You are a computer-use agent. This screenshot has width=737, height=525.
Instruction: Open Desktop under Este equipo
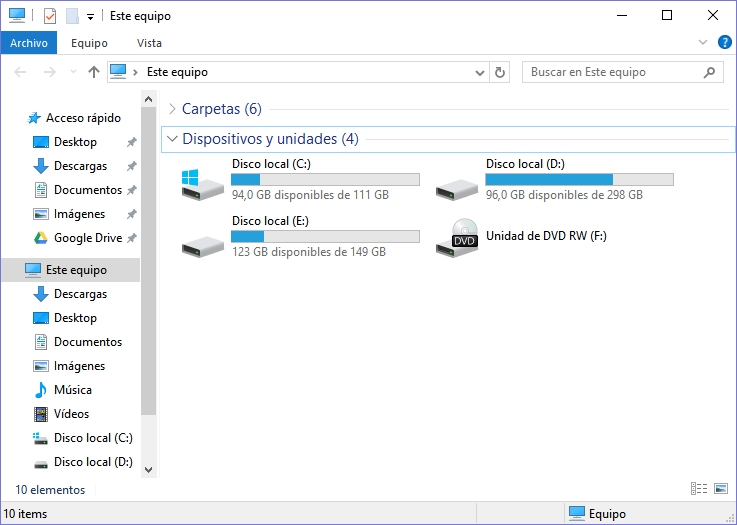click(75, 318)
